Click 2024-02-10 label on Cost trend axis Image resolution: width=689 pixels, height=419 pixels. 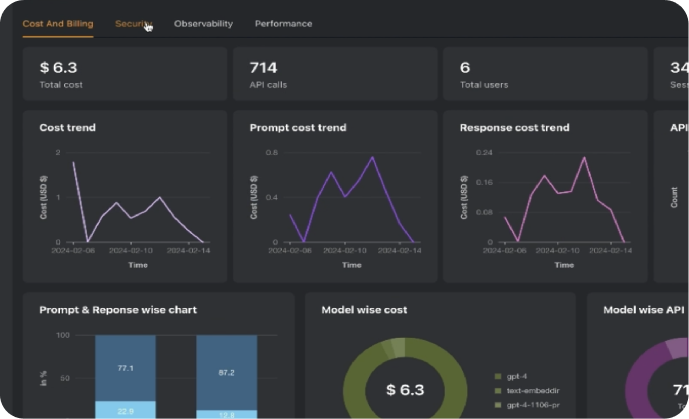pos(131,250)
